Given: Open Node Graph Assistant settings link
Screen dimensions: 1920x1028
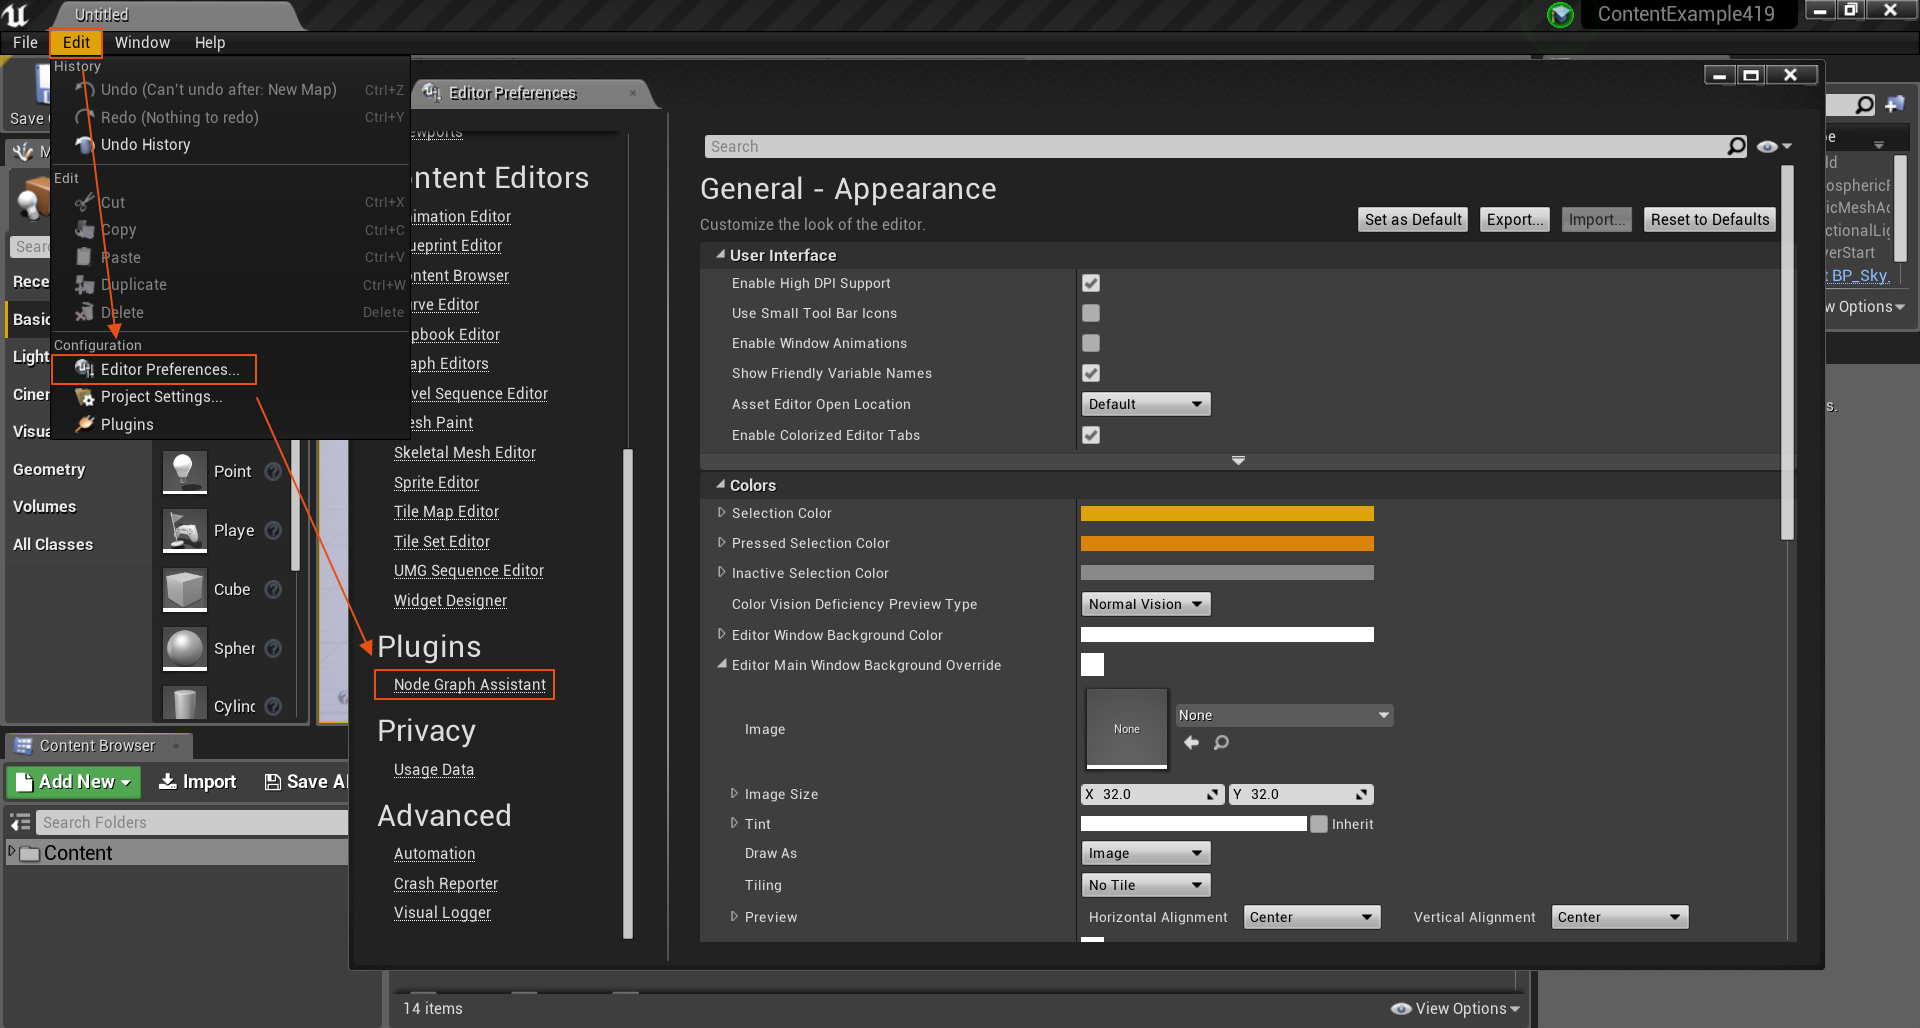Looking at the screenshot, I should 469,685.
